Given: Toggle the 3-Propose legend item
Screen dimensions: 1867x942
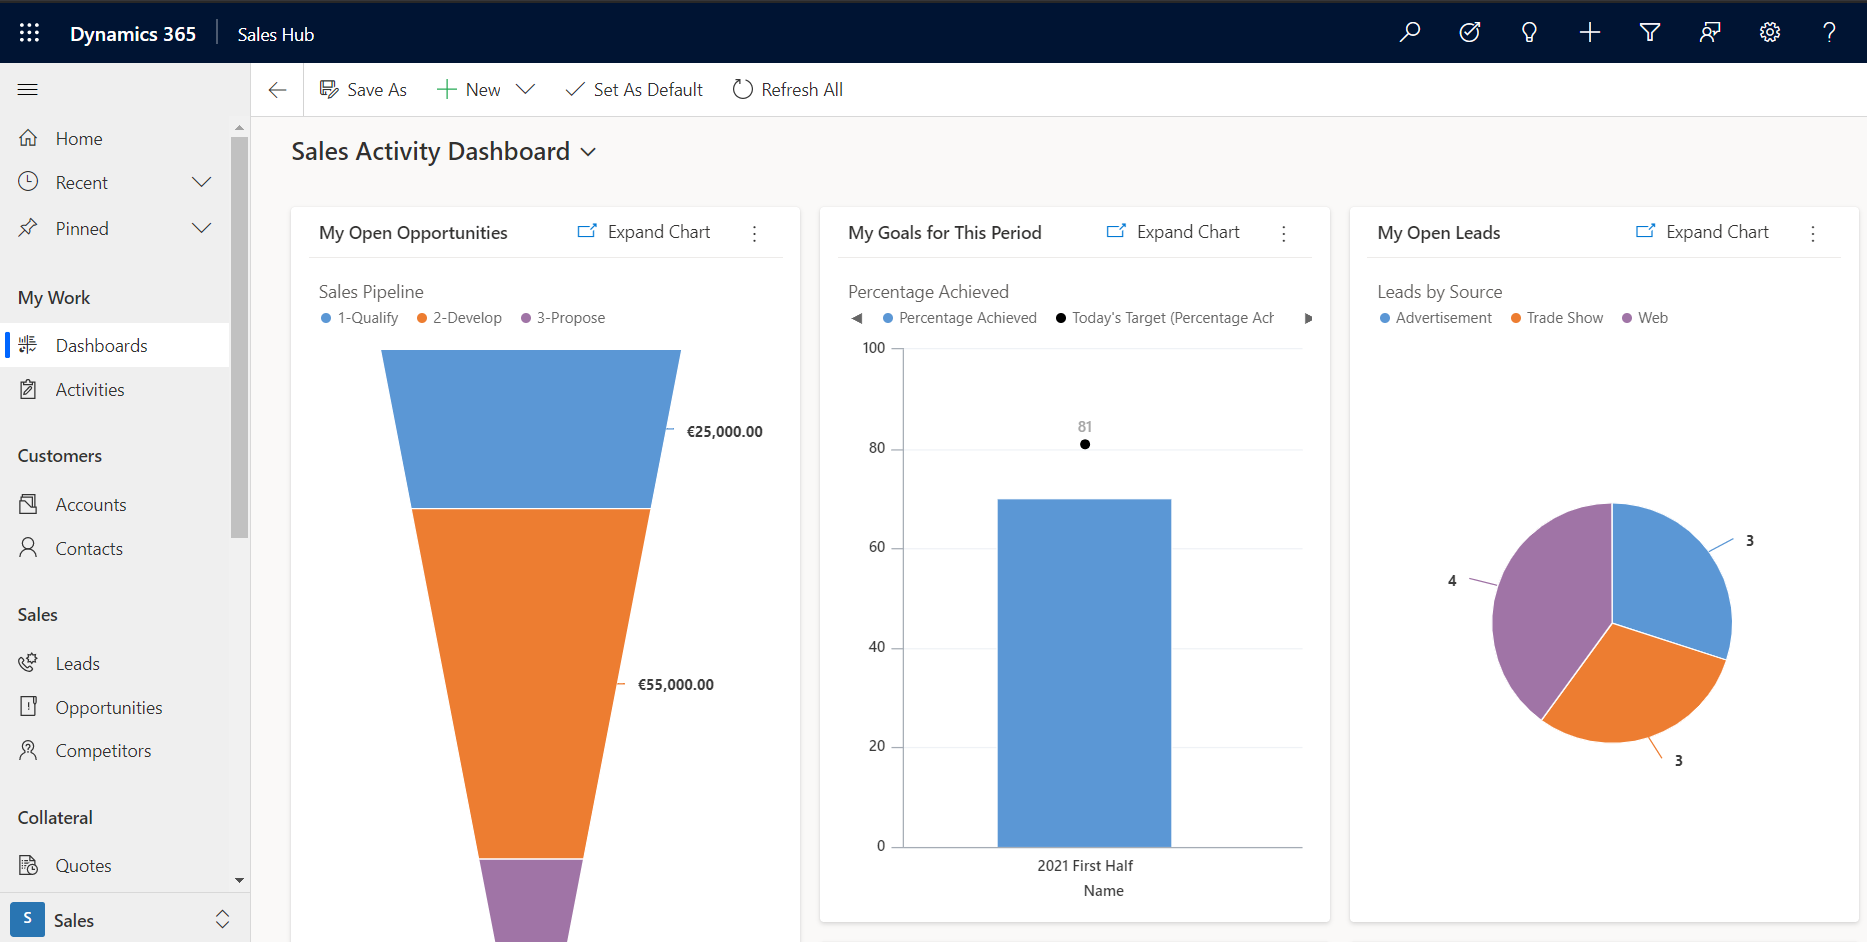Looking at the screenshot, I should (x=563, y=318).
